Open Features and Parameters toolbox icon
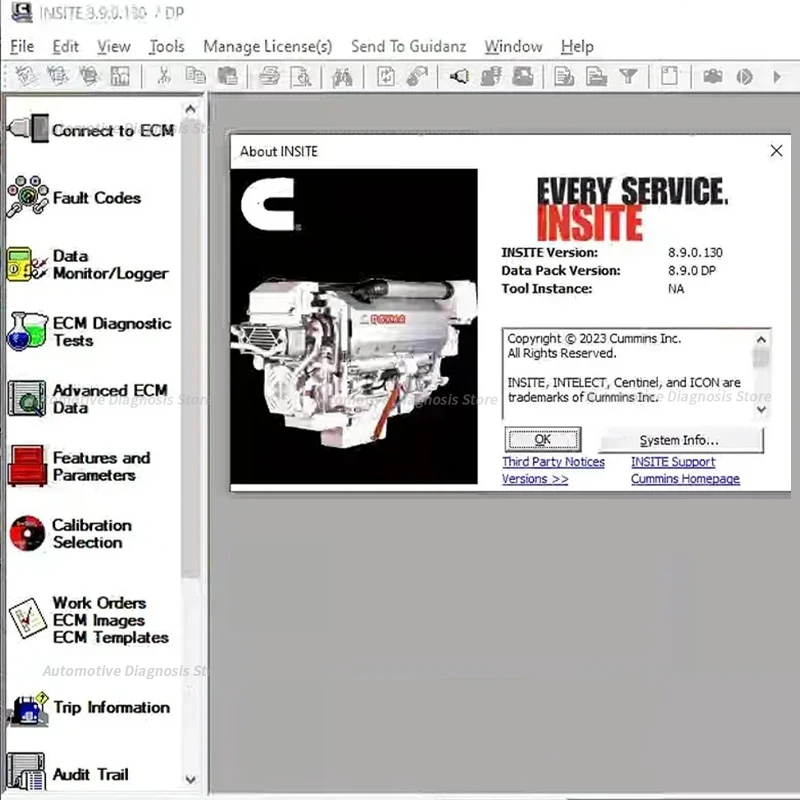800x800 pixels. (x=28, y=465)
